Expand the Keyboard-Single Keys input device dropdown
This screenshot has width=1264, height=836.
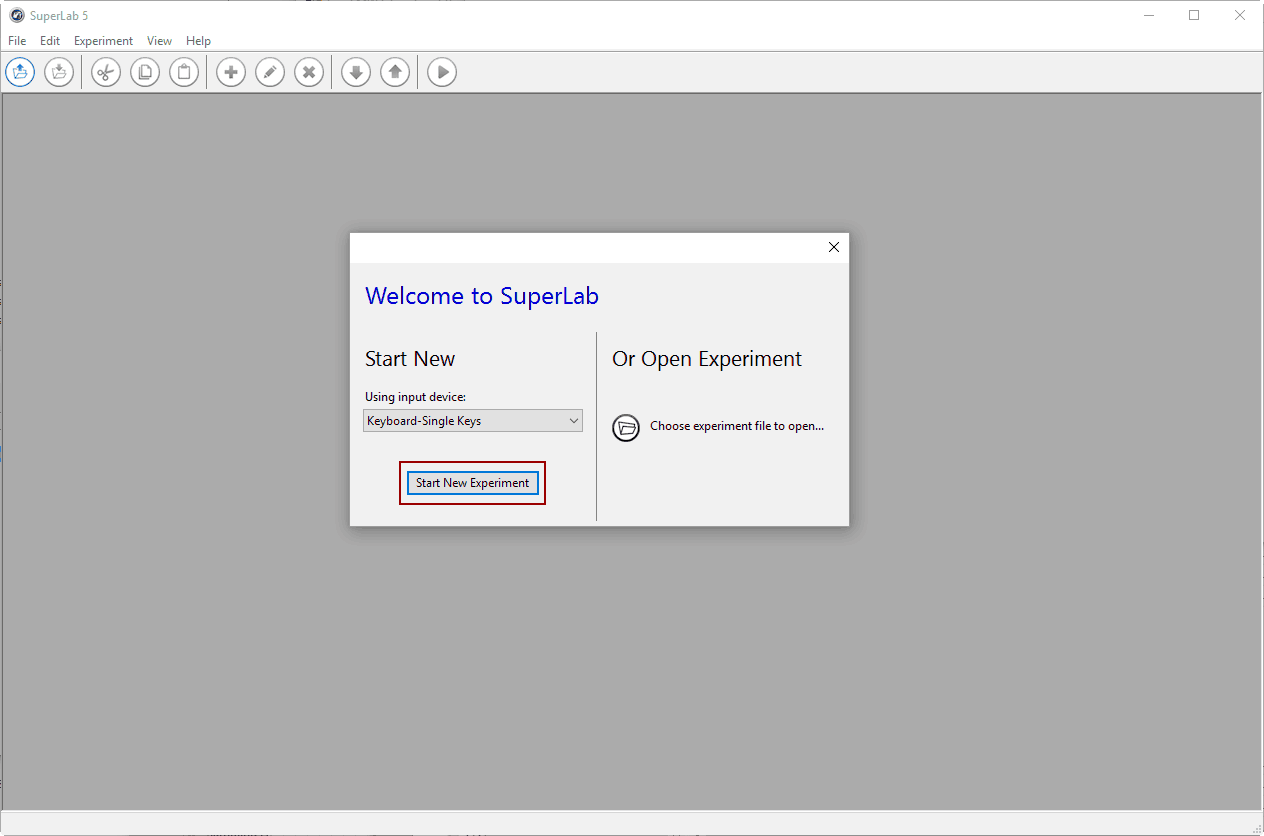[x=473, y=421]
